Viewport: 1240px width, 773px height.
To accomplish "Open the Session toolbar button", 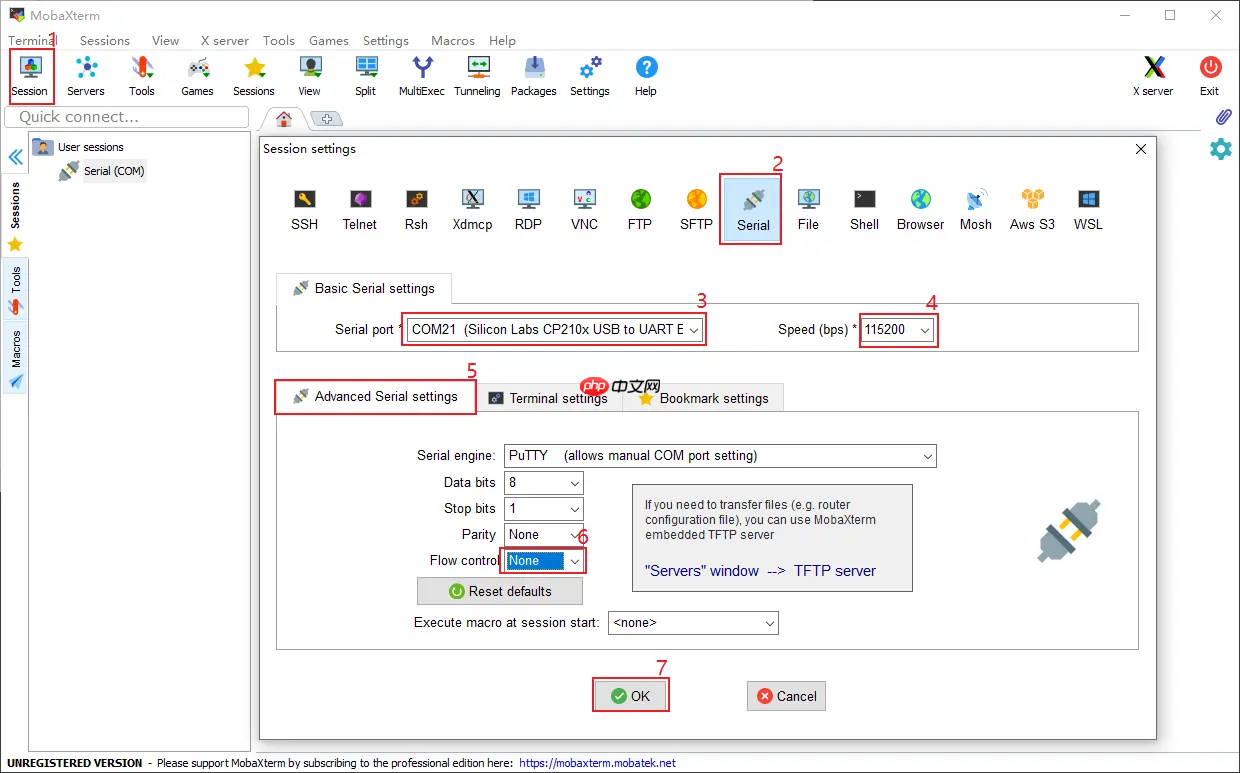I will pyautogui.click(x=30, y=76).
